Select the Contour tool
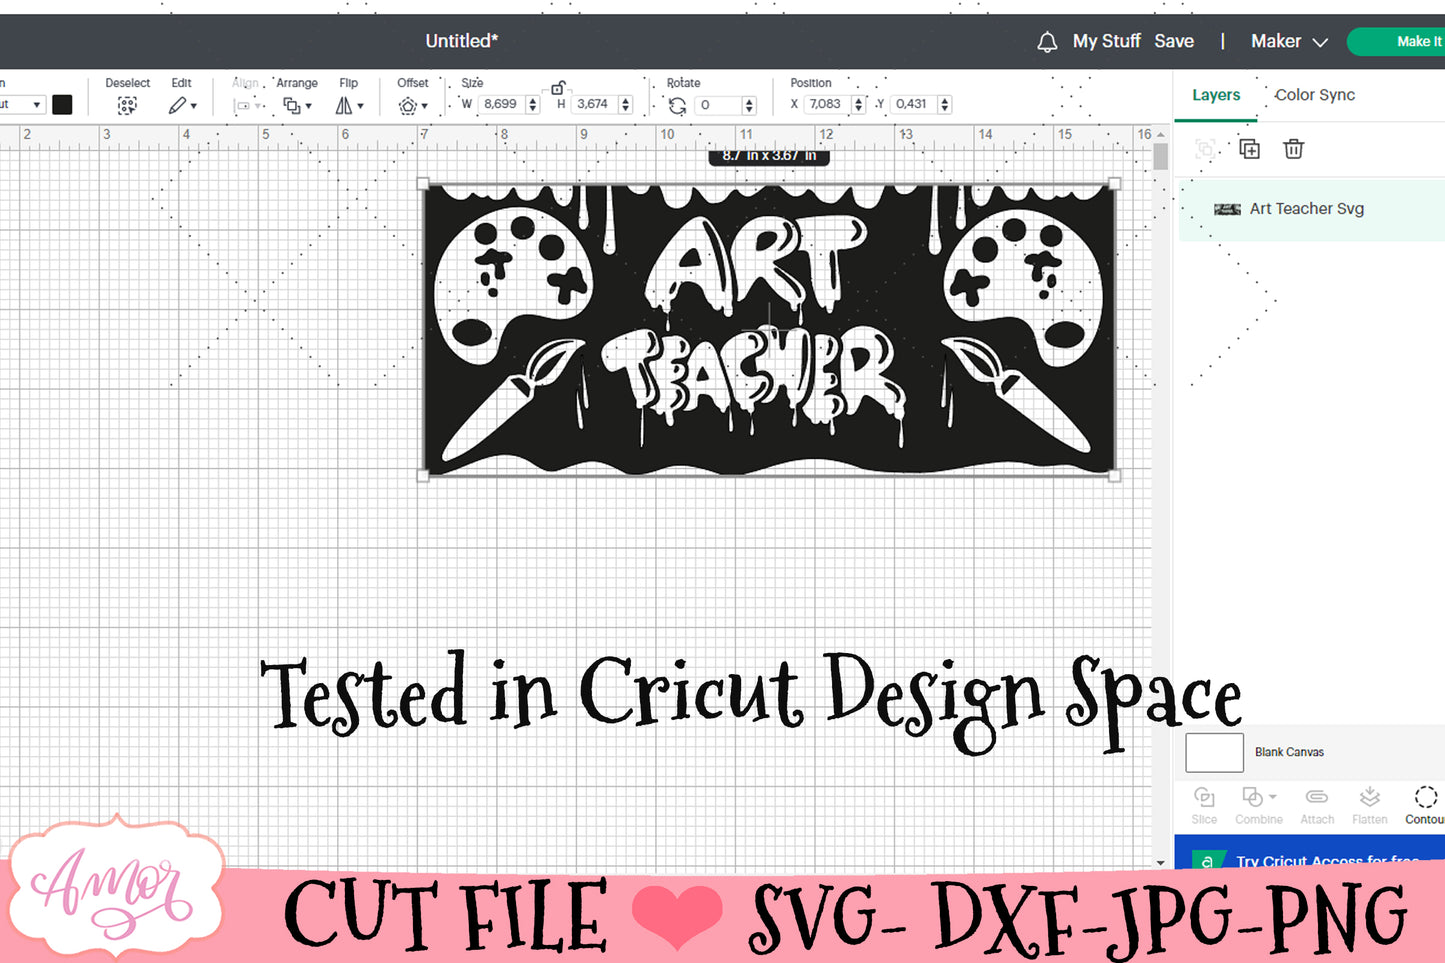The image size is (1445, 963). 1425,798
